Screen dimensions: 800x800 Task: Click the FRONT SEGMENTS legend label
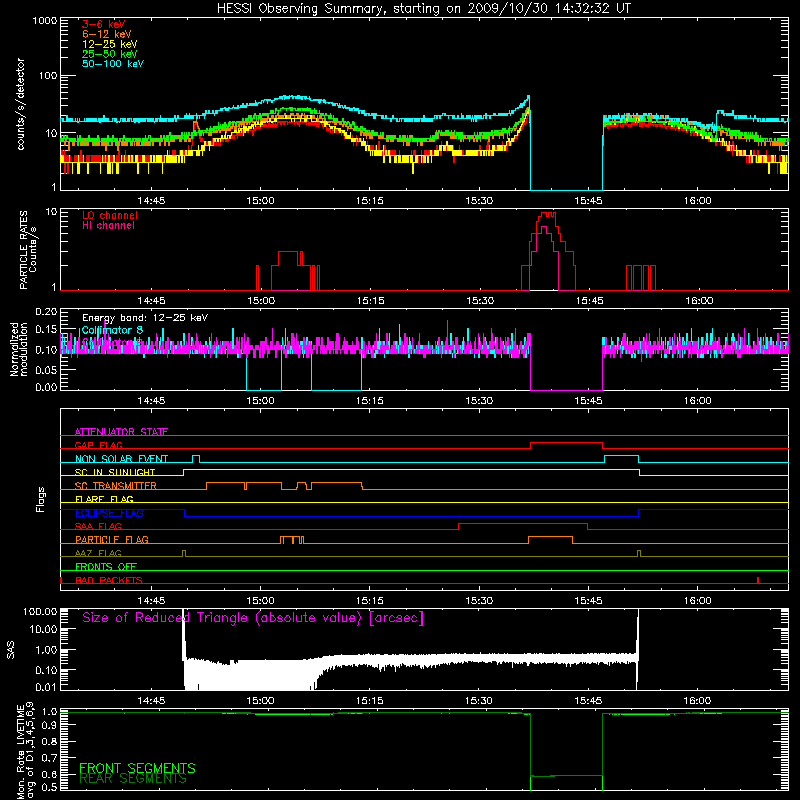(137, 768)
